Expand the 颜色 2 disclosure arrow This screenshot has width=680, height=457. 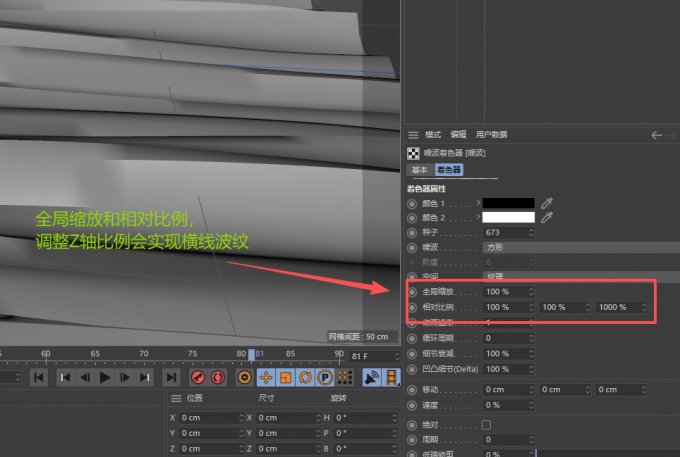[x=478, y=217]
